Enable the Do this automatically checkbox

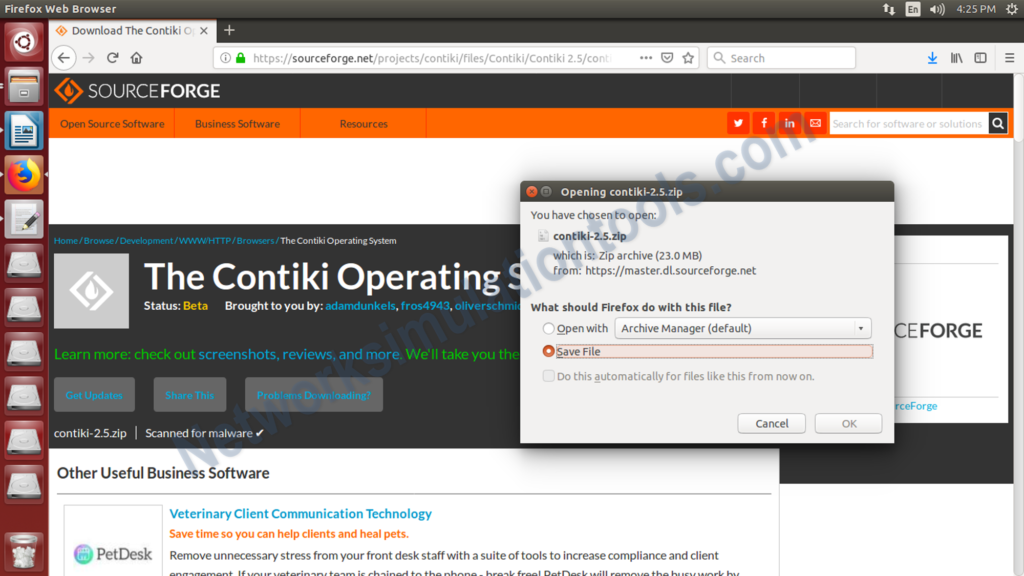pyautogui.click(x=548, y=376)
